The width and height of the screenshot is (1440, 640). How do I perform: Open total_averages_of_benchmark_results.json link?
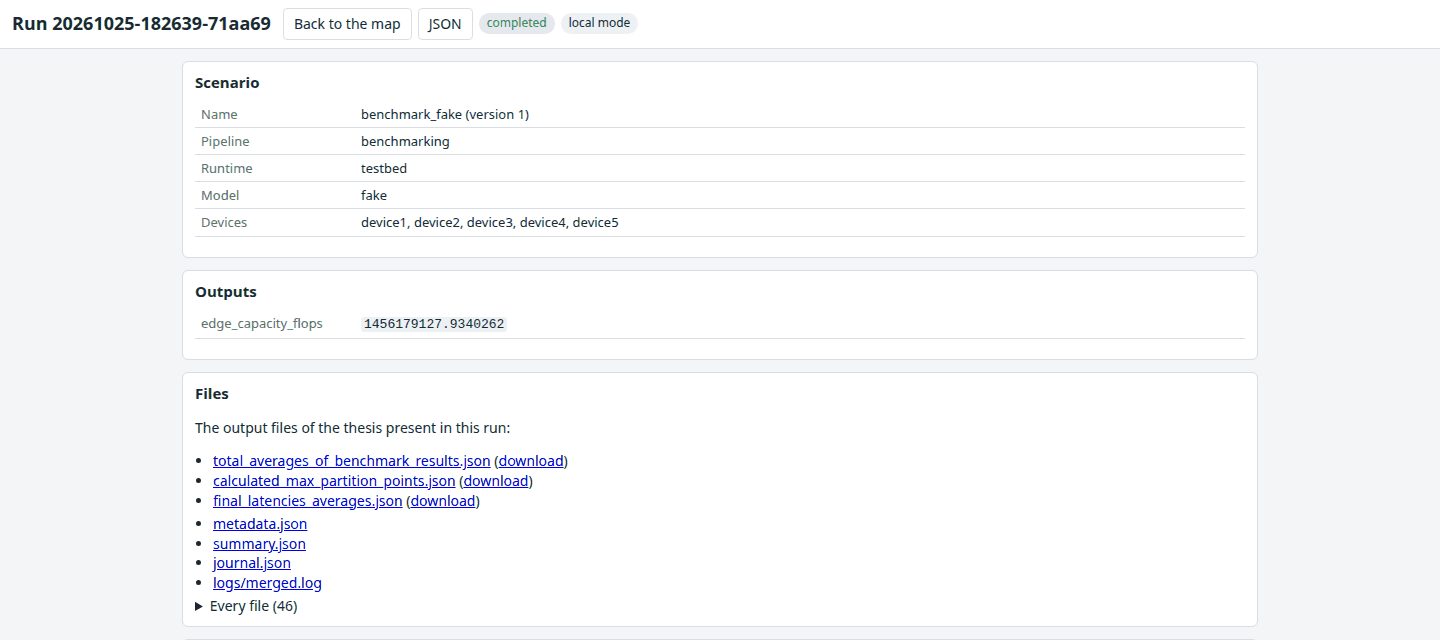point(351,461)
